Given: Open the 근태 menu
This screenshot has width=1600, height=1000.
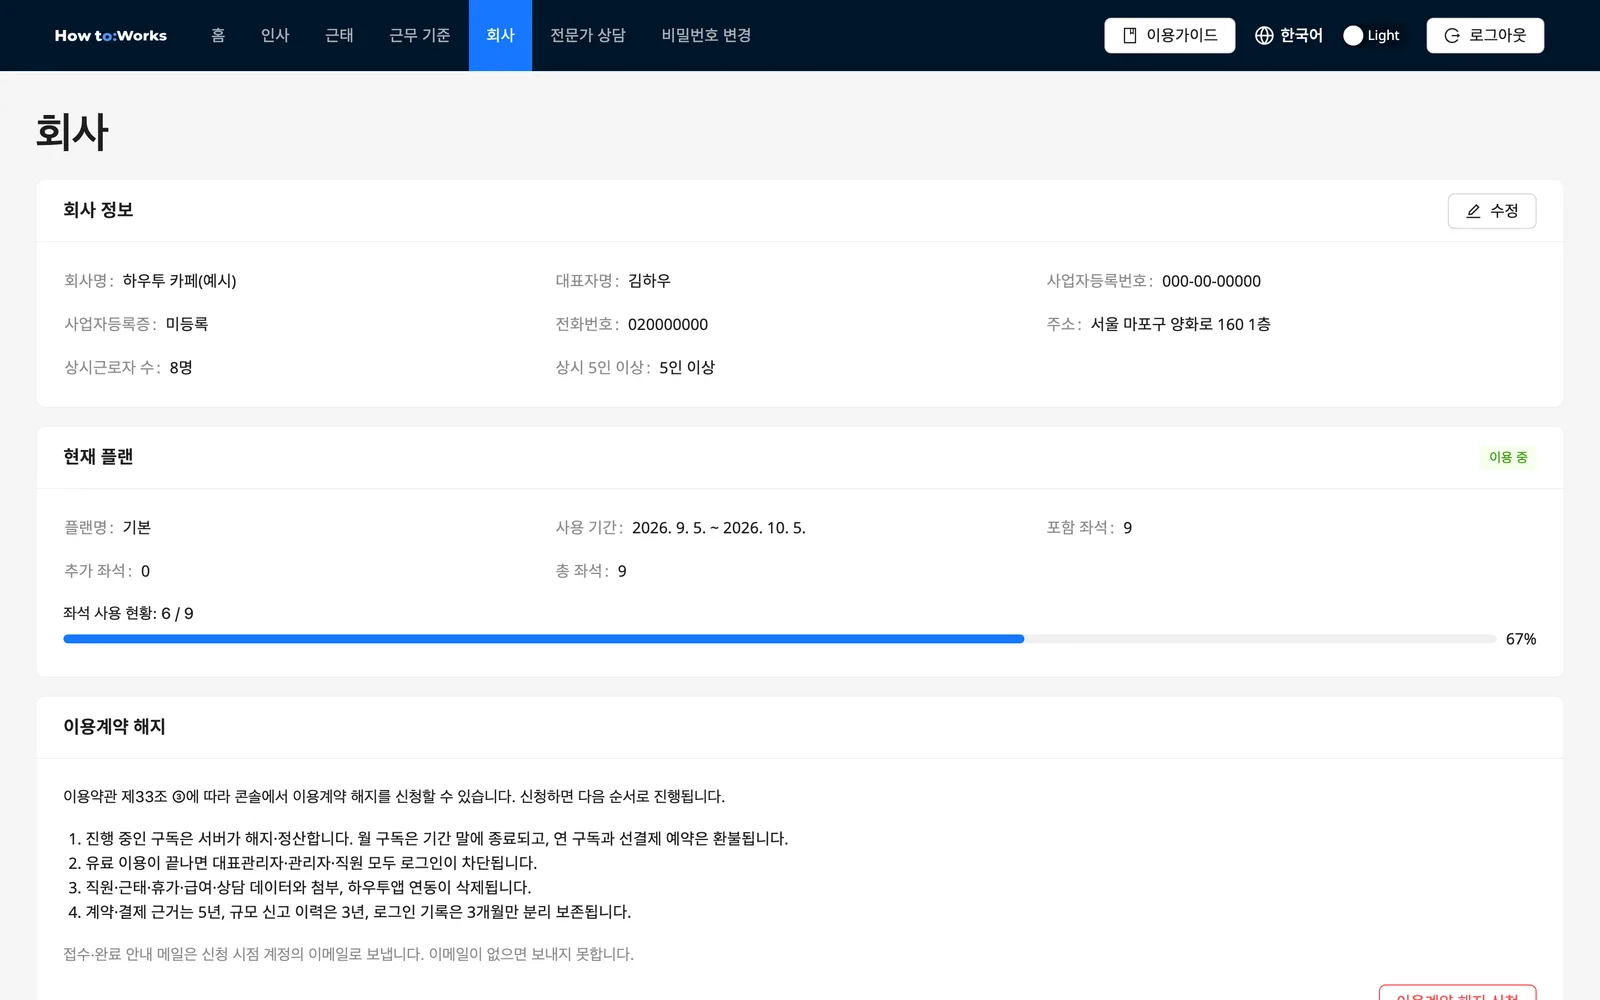Looking at the screenshot, I should 339,35.
